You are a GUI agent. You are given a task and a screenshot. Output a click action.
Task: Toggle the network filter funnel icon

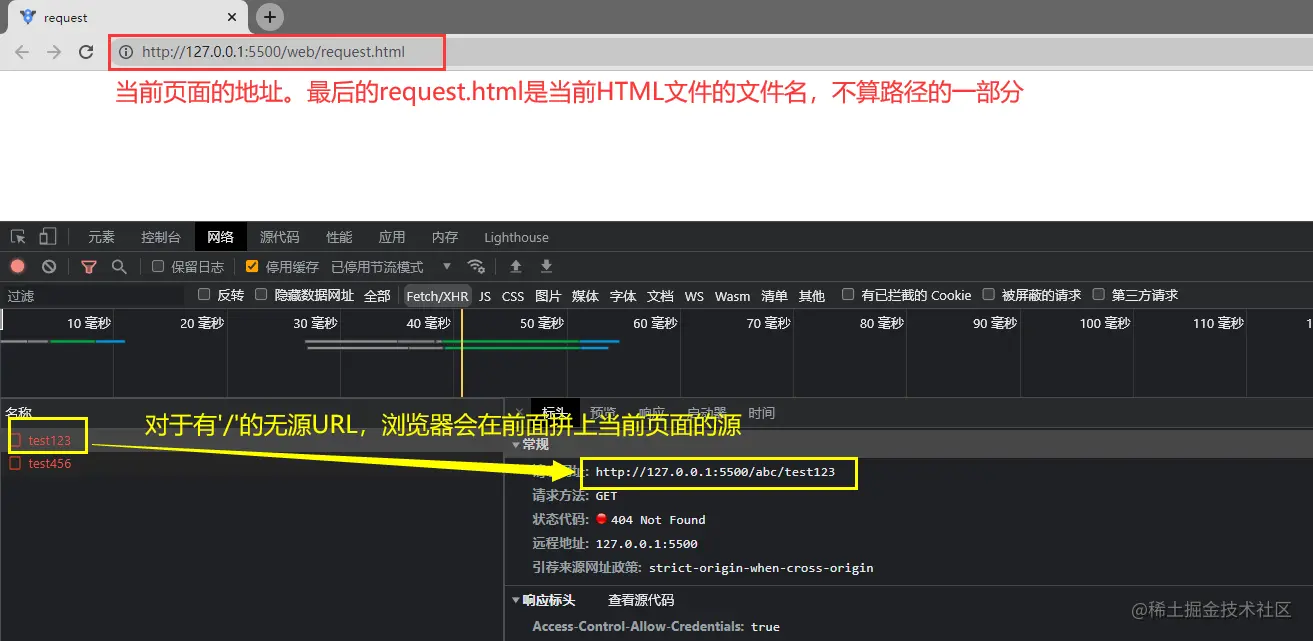click(x=89, y=267)
